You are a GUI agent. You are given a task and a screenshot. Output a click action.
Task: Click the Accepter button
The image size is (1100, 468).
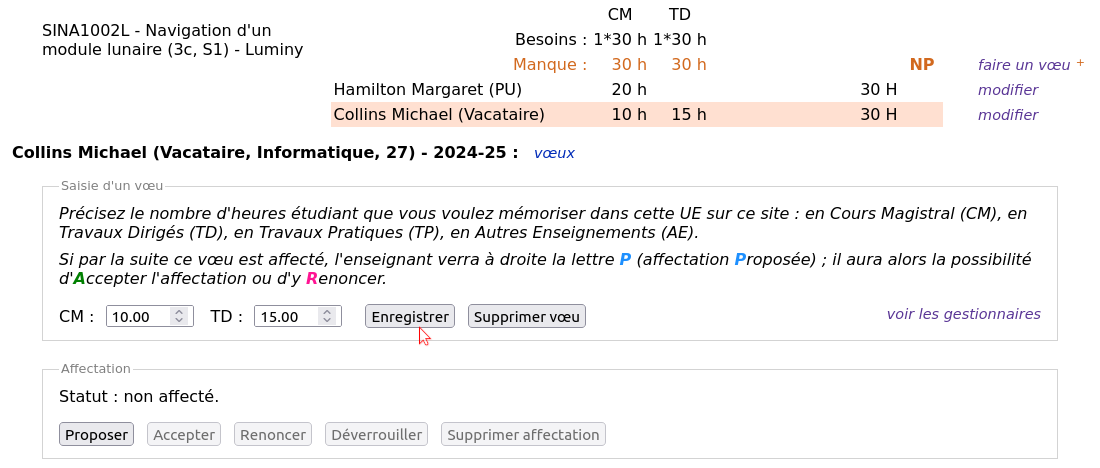(184, 434)
